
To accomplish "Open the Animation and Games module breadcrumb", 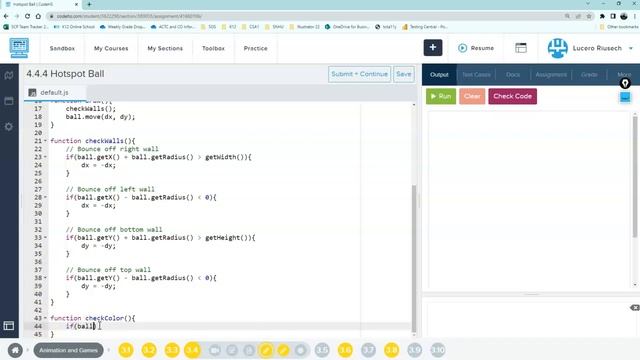I will pos(68,350).
